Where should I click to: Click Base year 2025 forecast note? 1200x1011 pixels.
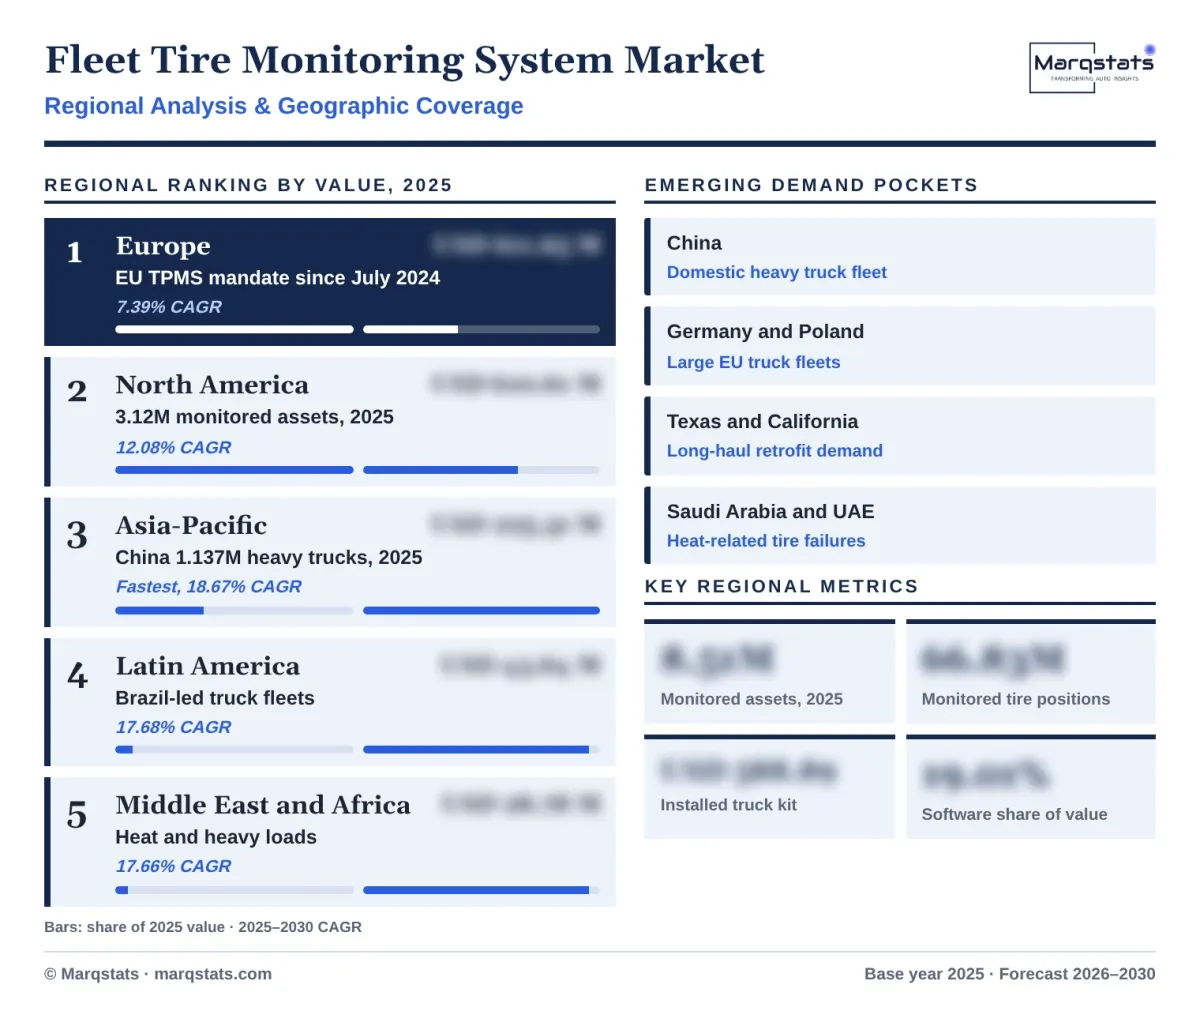click(x=1010, y=974)
